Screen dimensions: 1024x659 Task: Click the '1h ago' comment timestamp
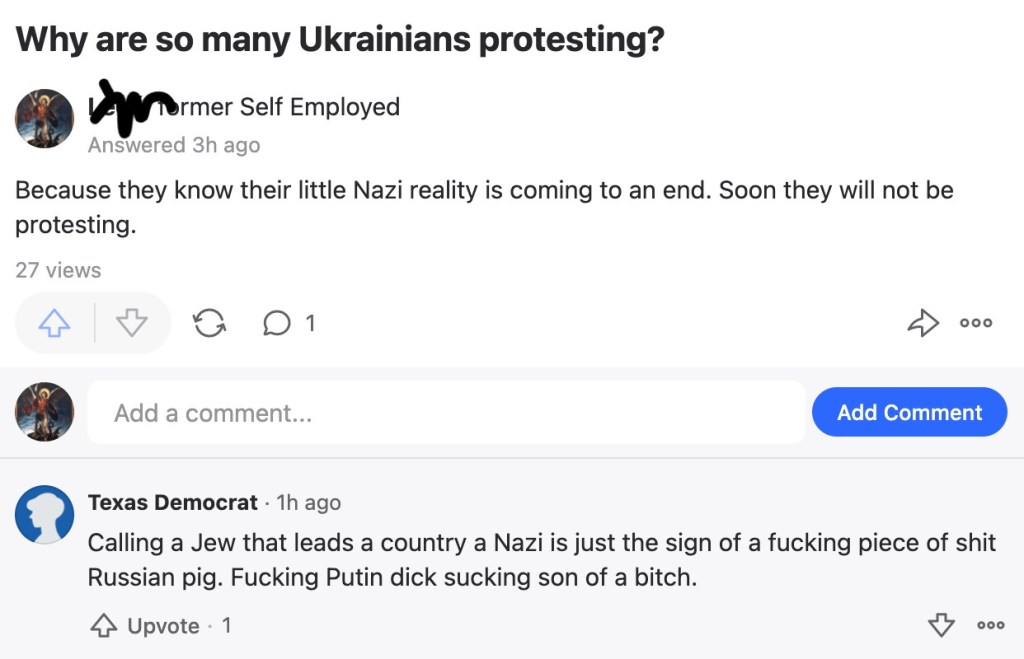pos(308,502)
